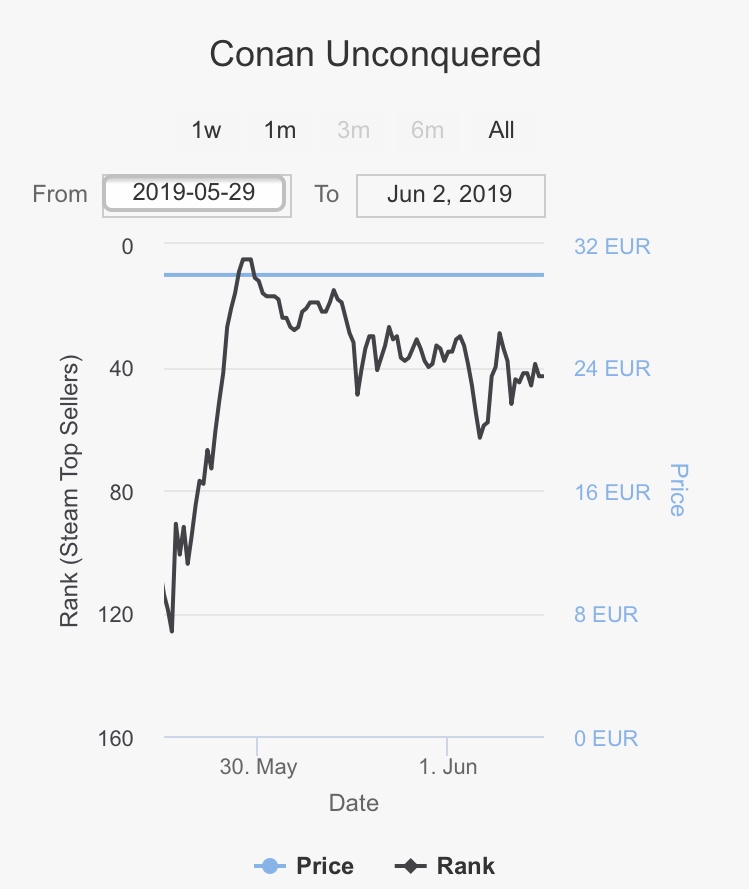Click the Date axis title
Screen dimensions: 749x889
pos(354,803)
